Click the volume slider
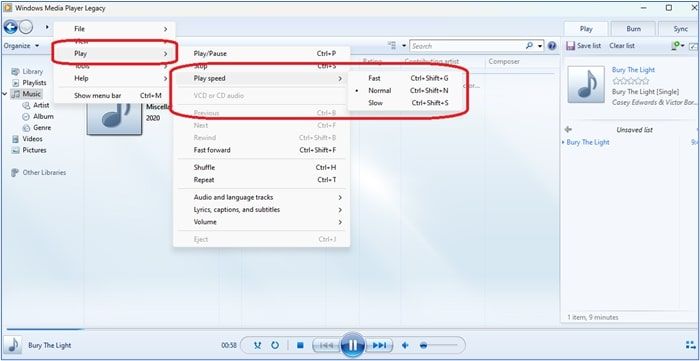The height and width of the screenshot is (361, 700). tap(439, 345)
